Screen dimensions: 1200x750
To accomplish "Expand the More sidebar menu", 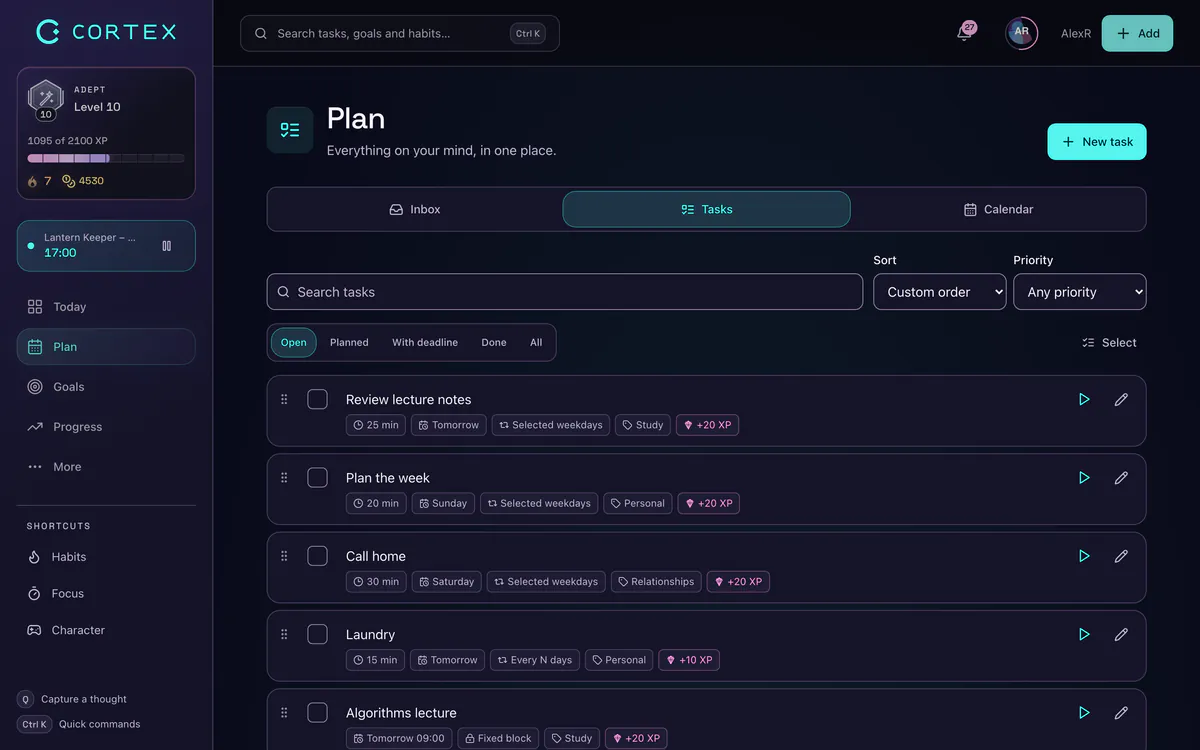I will [106, 467].
